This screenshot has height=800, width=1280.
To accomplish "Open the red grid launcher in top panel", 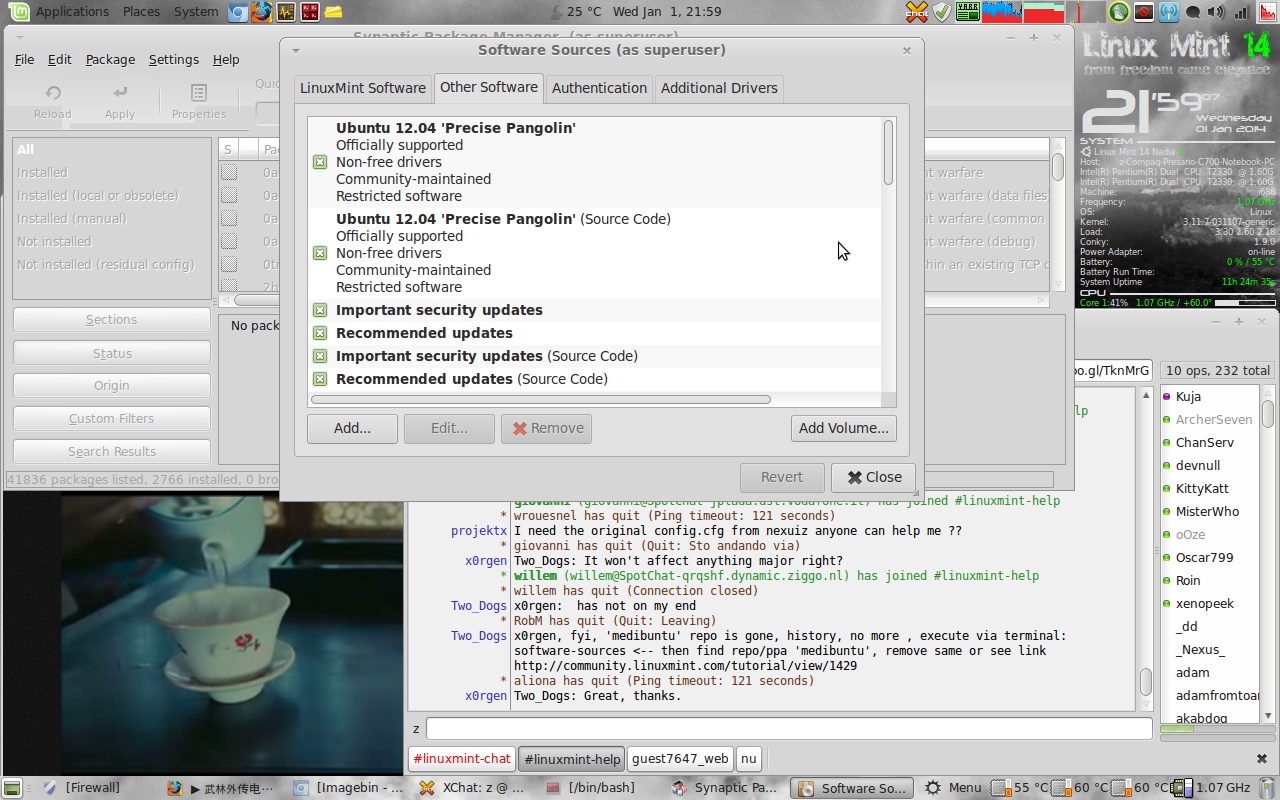I will point(310,12).
